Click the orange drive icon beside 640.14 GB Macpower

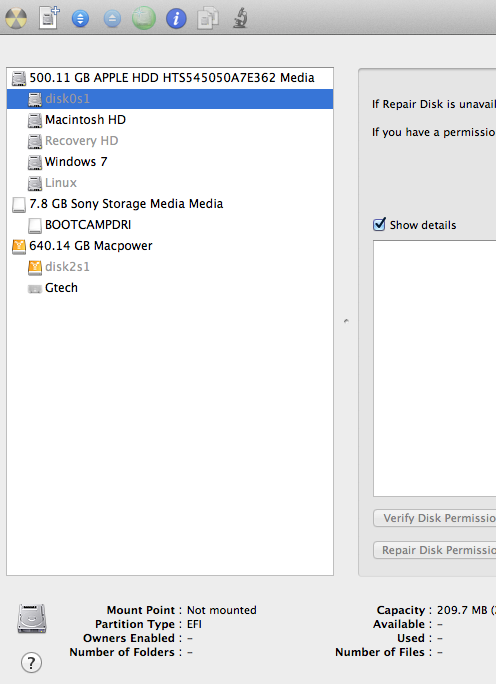[x=19, y=246]
